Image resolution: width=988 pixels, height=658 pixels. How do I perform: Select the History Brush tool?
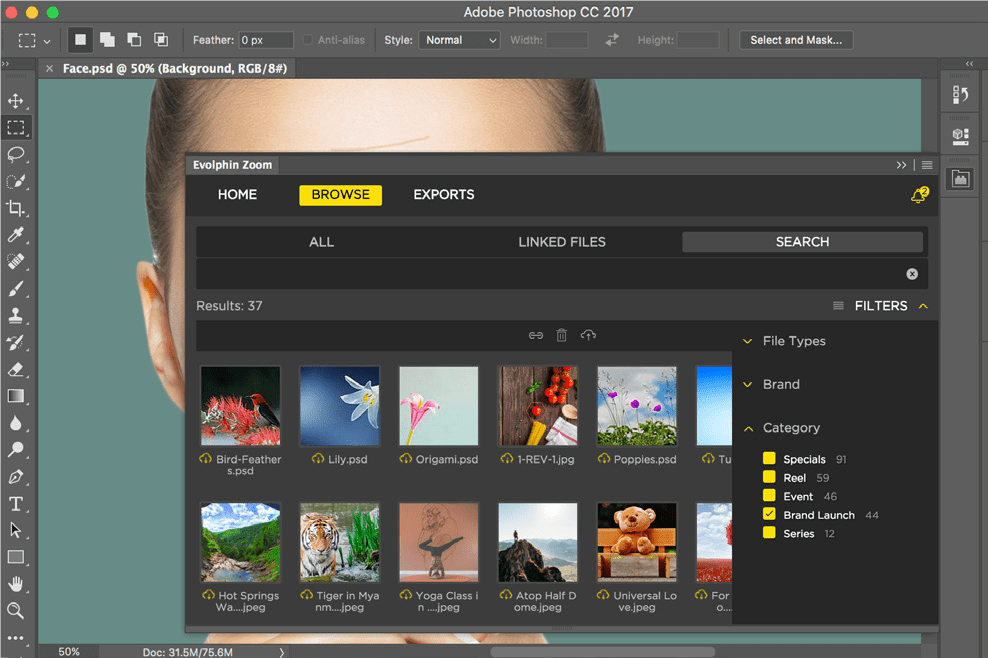coord(16,342)
